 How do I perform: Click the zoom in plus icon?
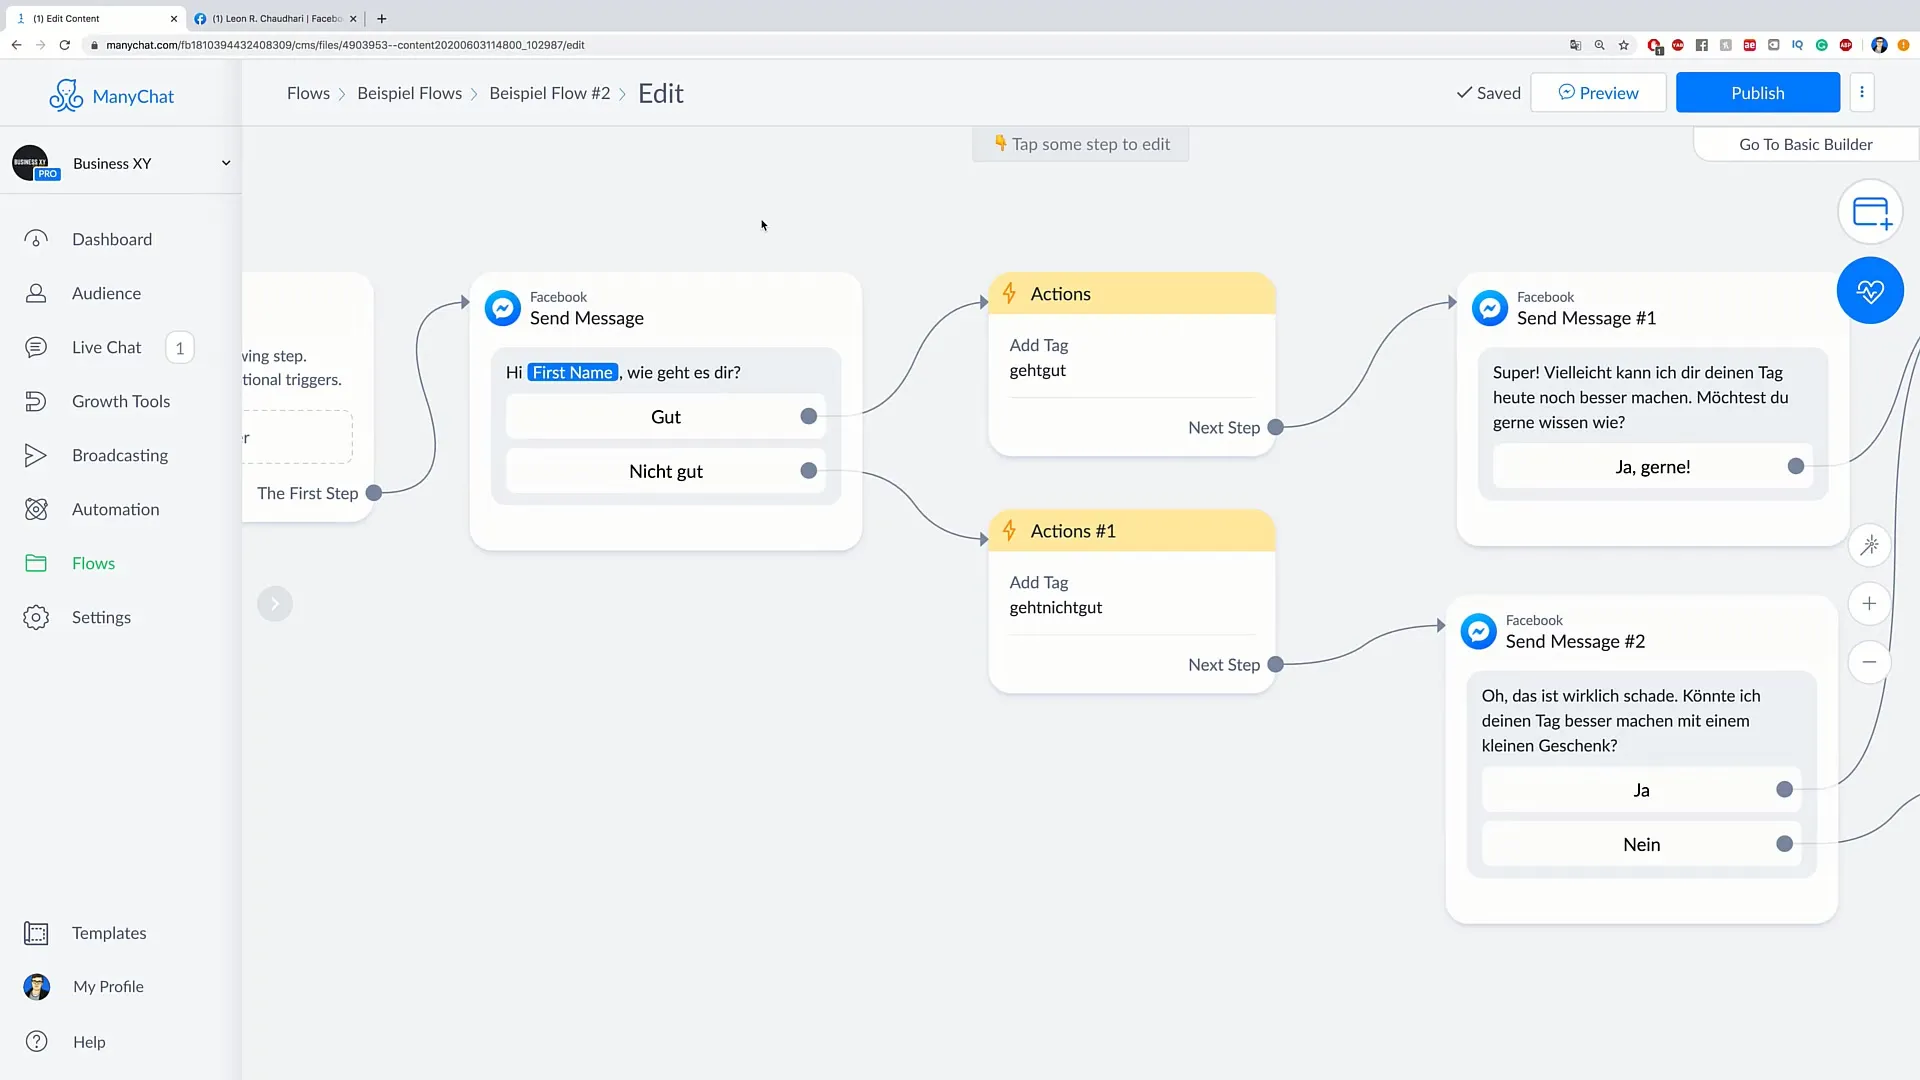[x=1871, y=603]
